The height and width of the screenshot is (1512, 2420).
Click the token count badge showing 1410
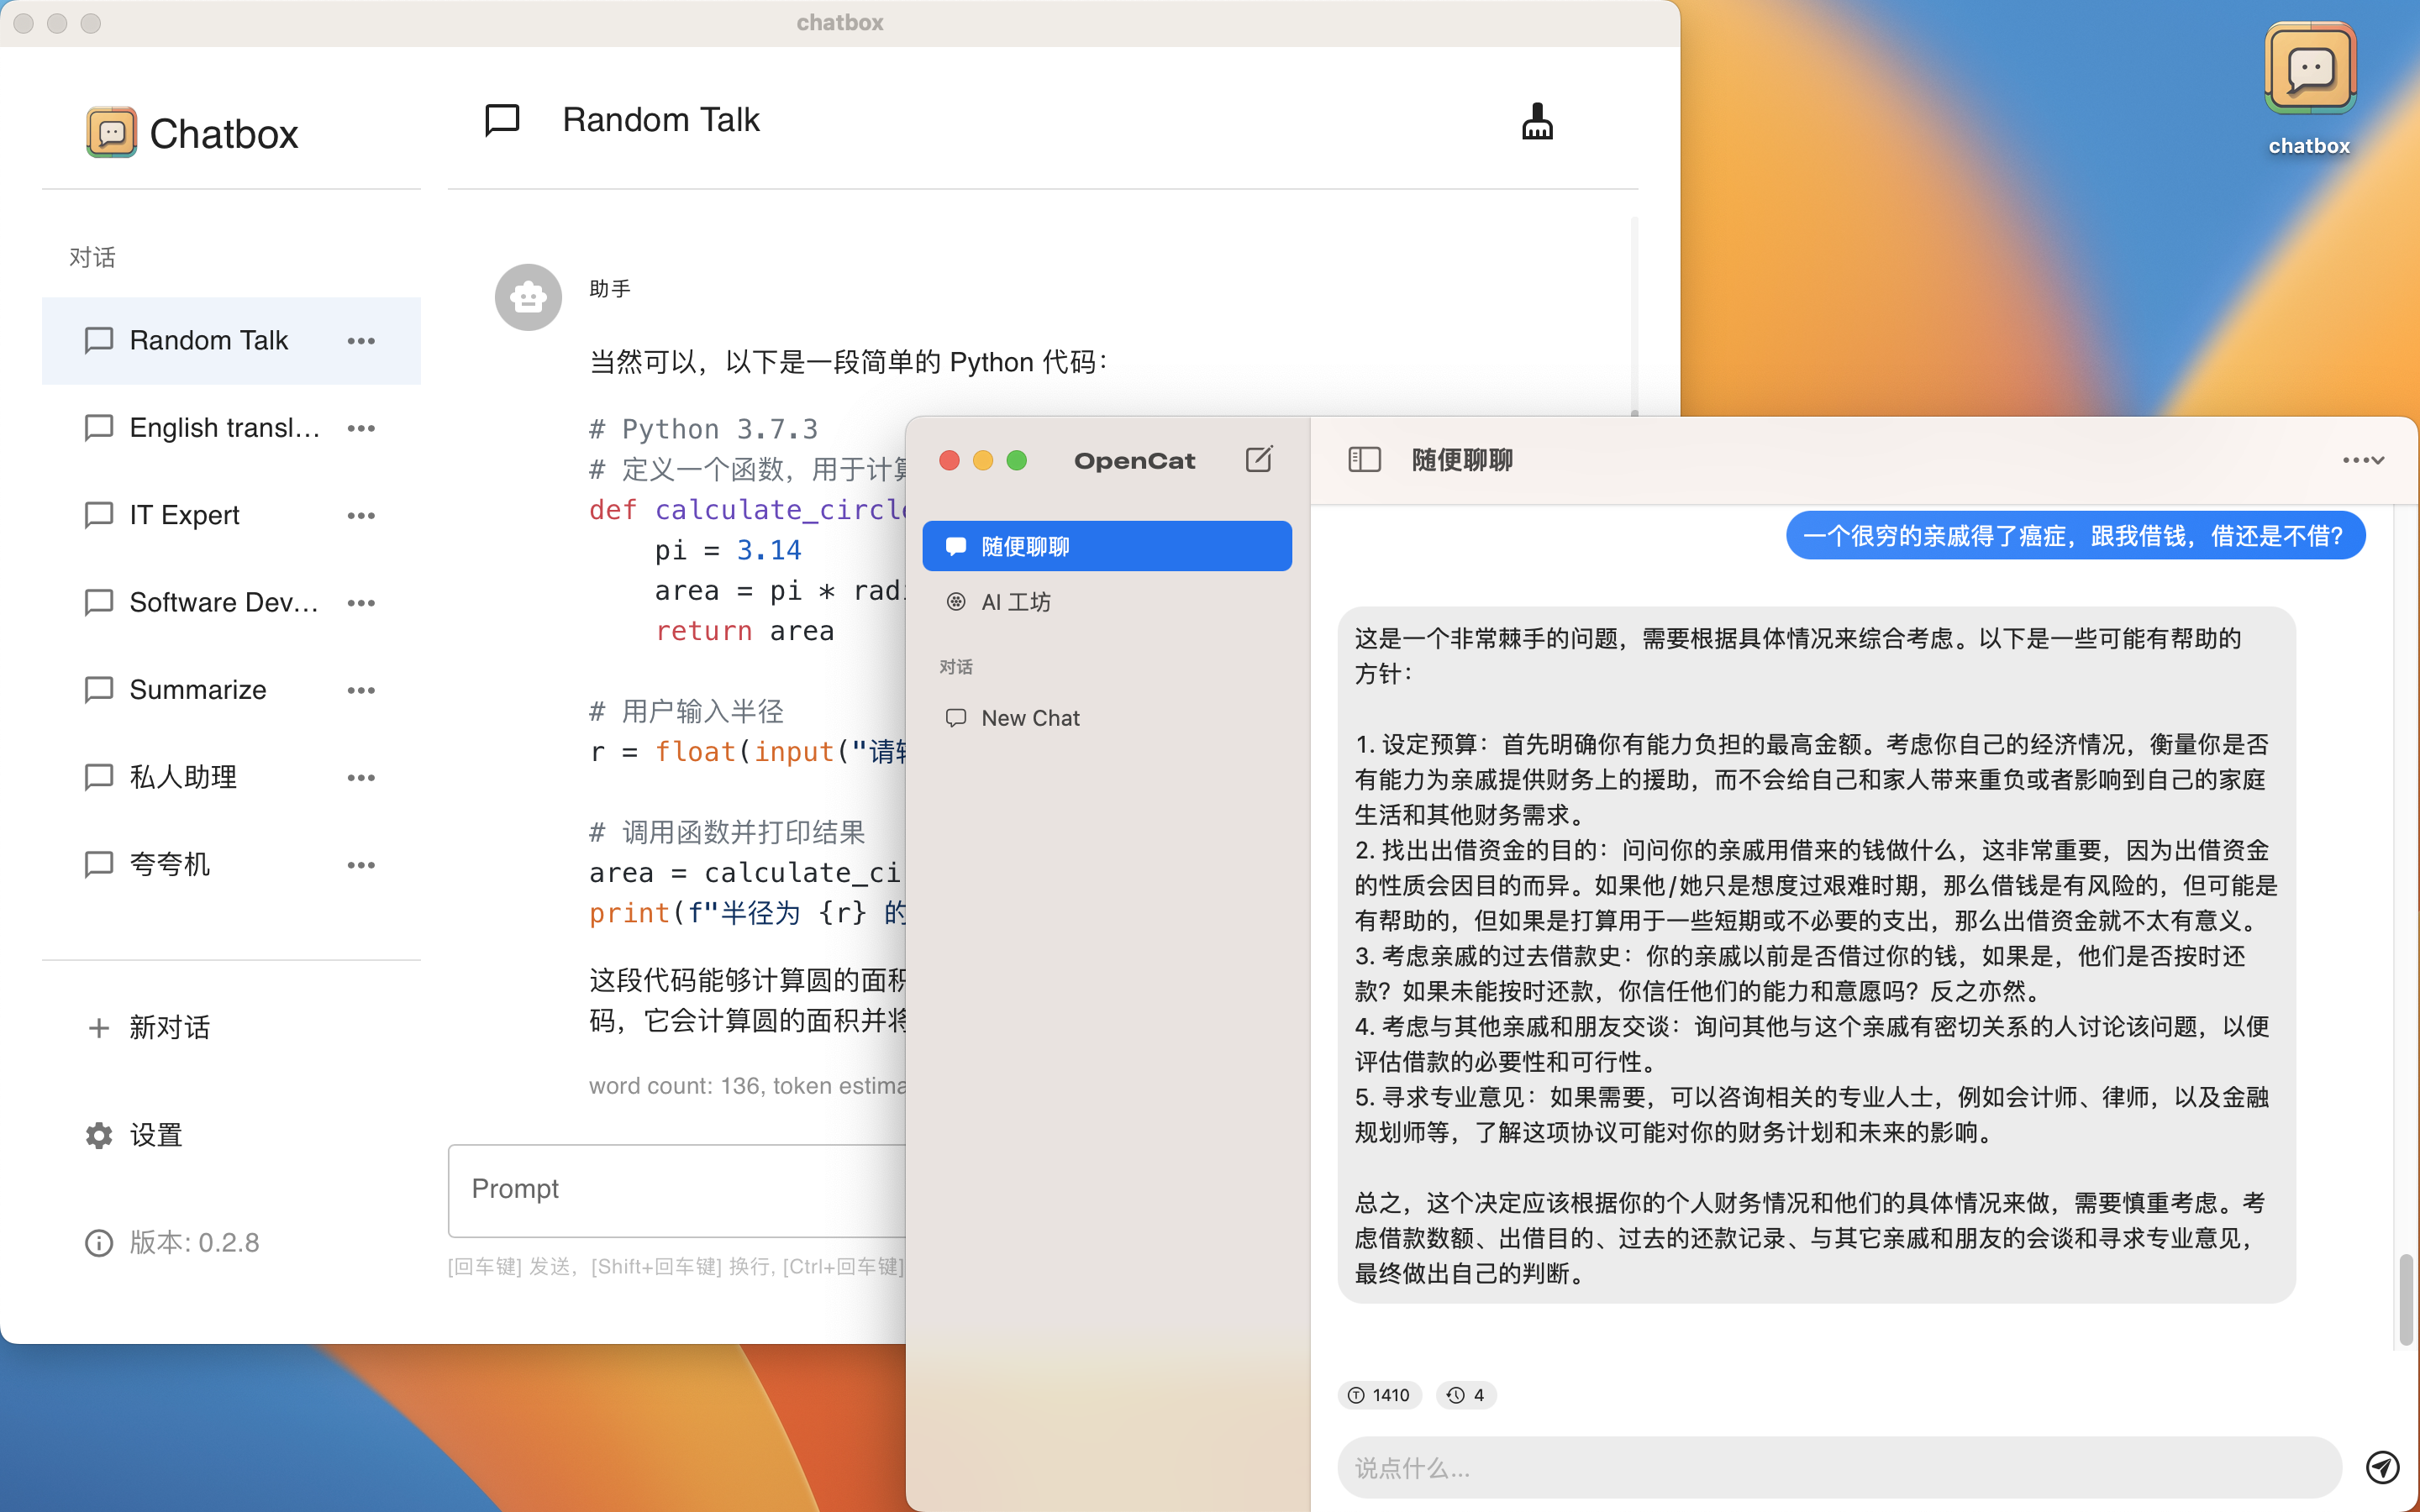(x=1379, y=1394)
